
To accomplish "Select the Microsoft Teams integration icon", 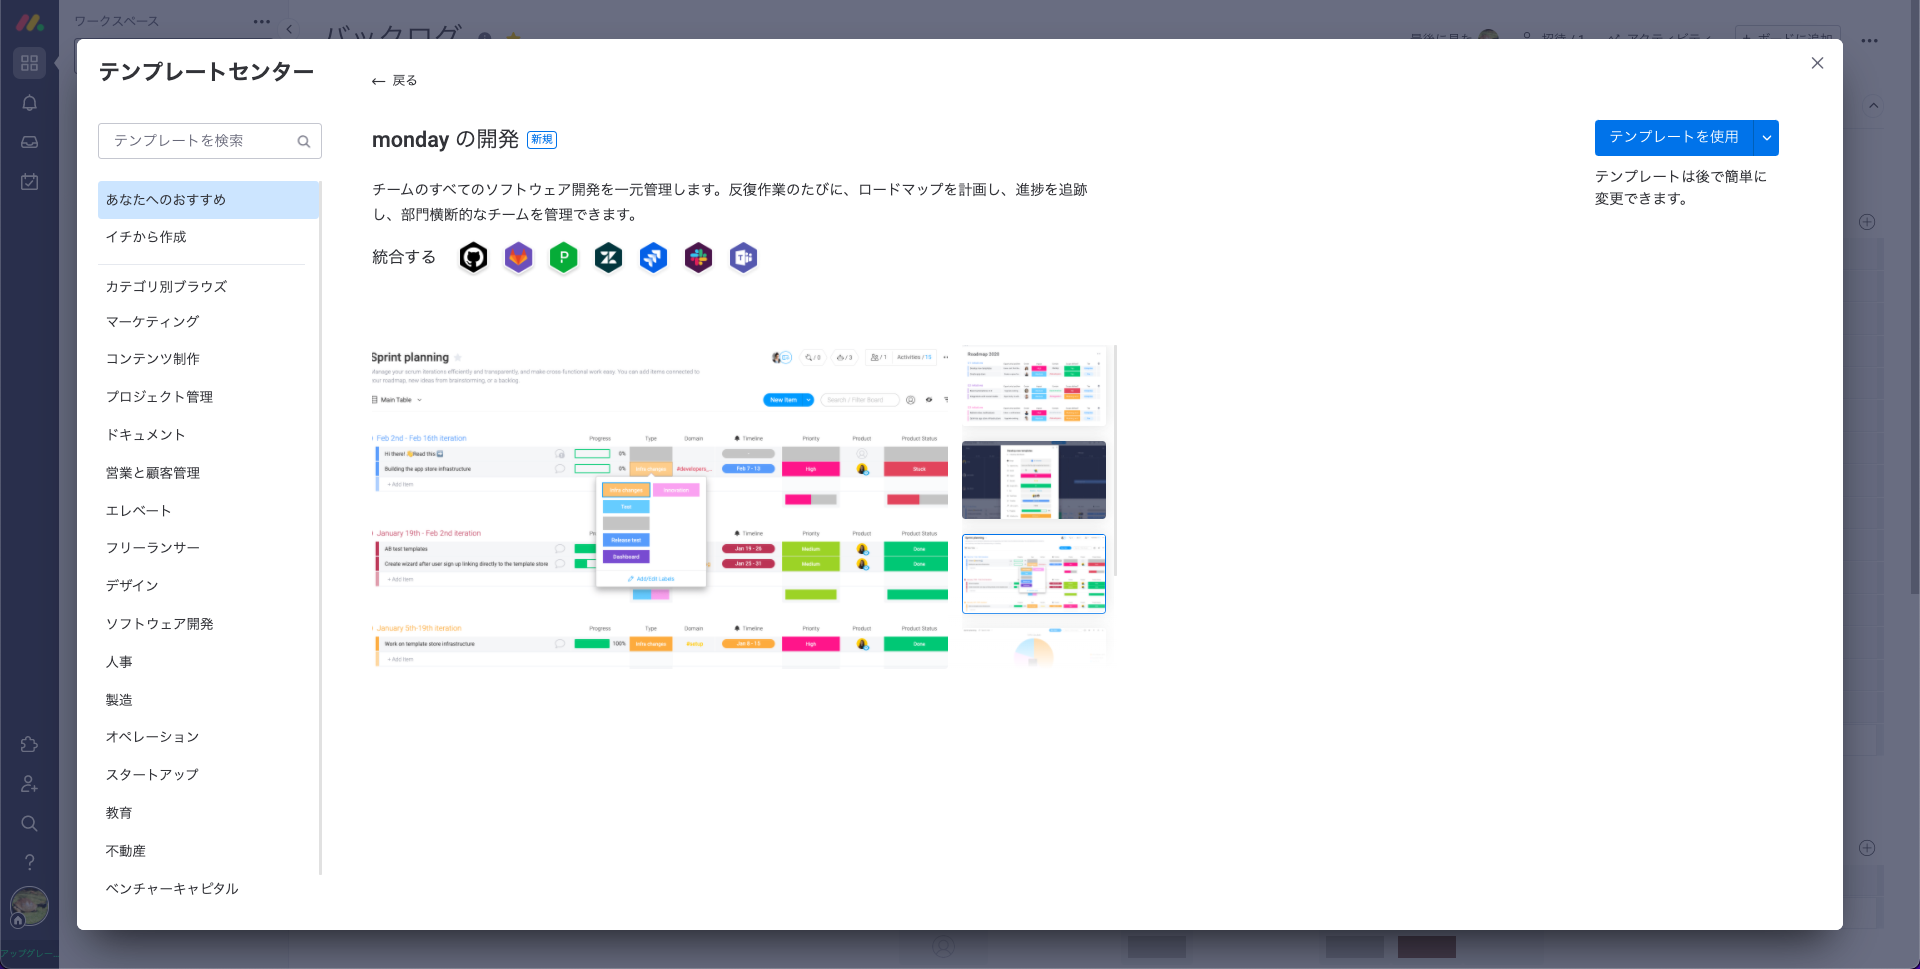I will point(743,257).
